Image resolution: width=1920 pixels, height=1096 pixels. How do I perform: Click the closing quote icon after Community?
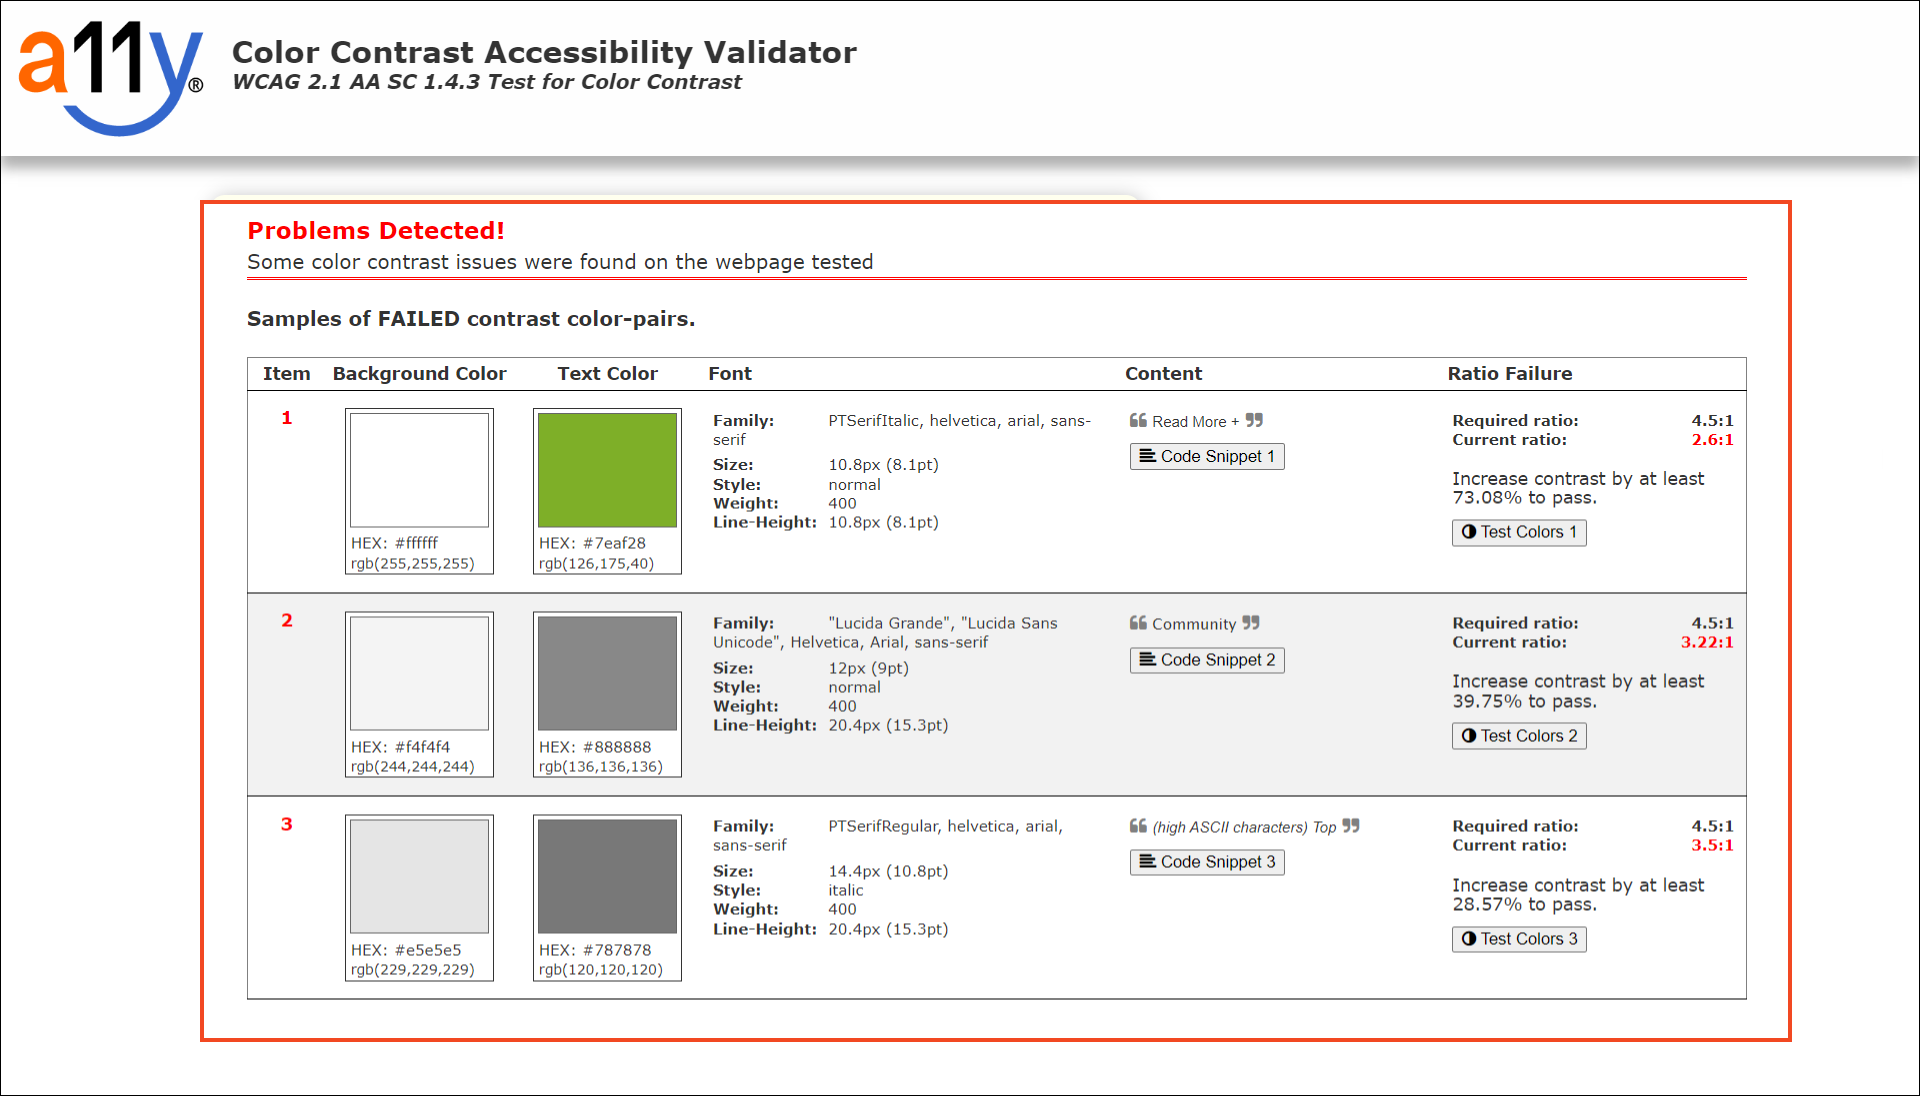[1251, 623]
